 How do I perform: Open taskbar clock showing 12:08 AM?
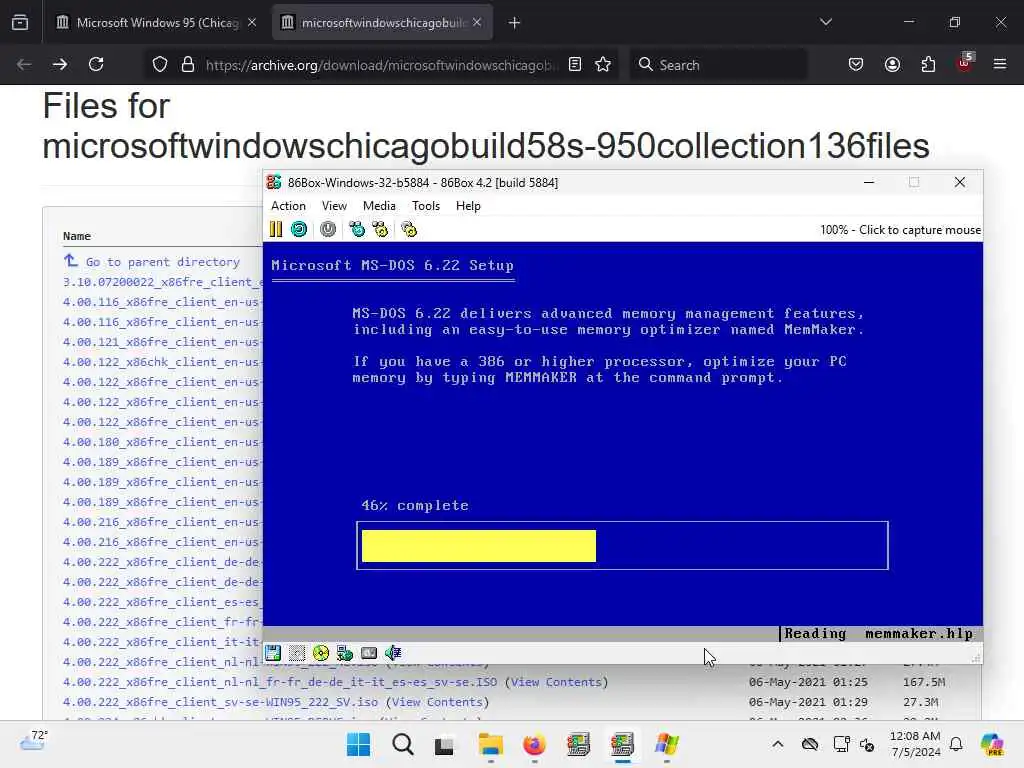click(915, 744)
